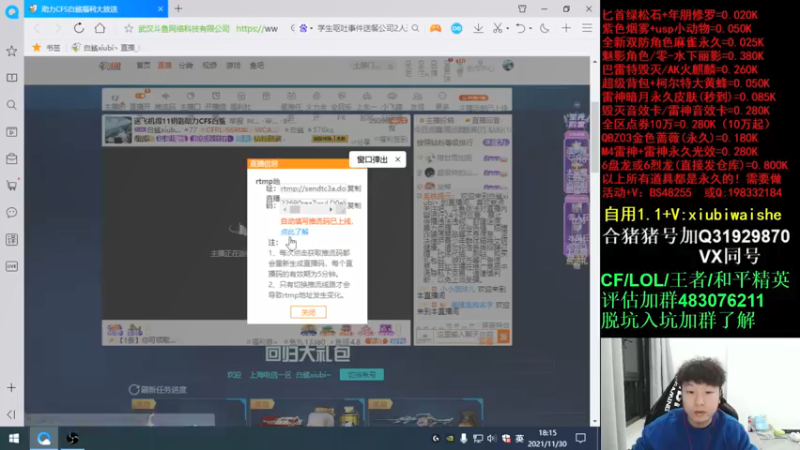This screenshot has height=450, width=800.
Task: Select 鱼吧 in site navigation
Action: tap(257, 65)
